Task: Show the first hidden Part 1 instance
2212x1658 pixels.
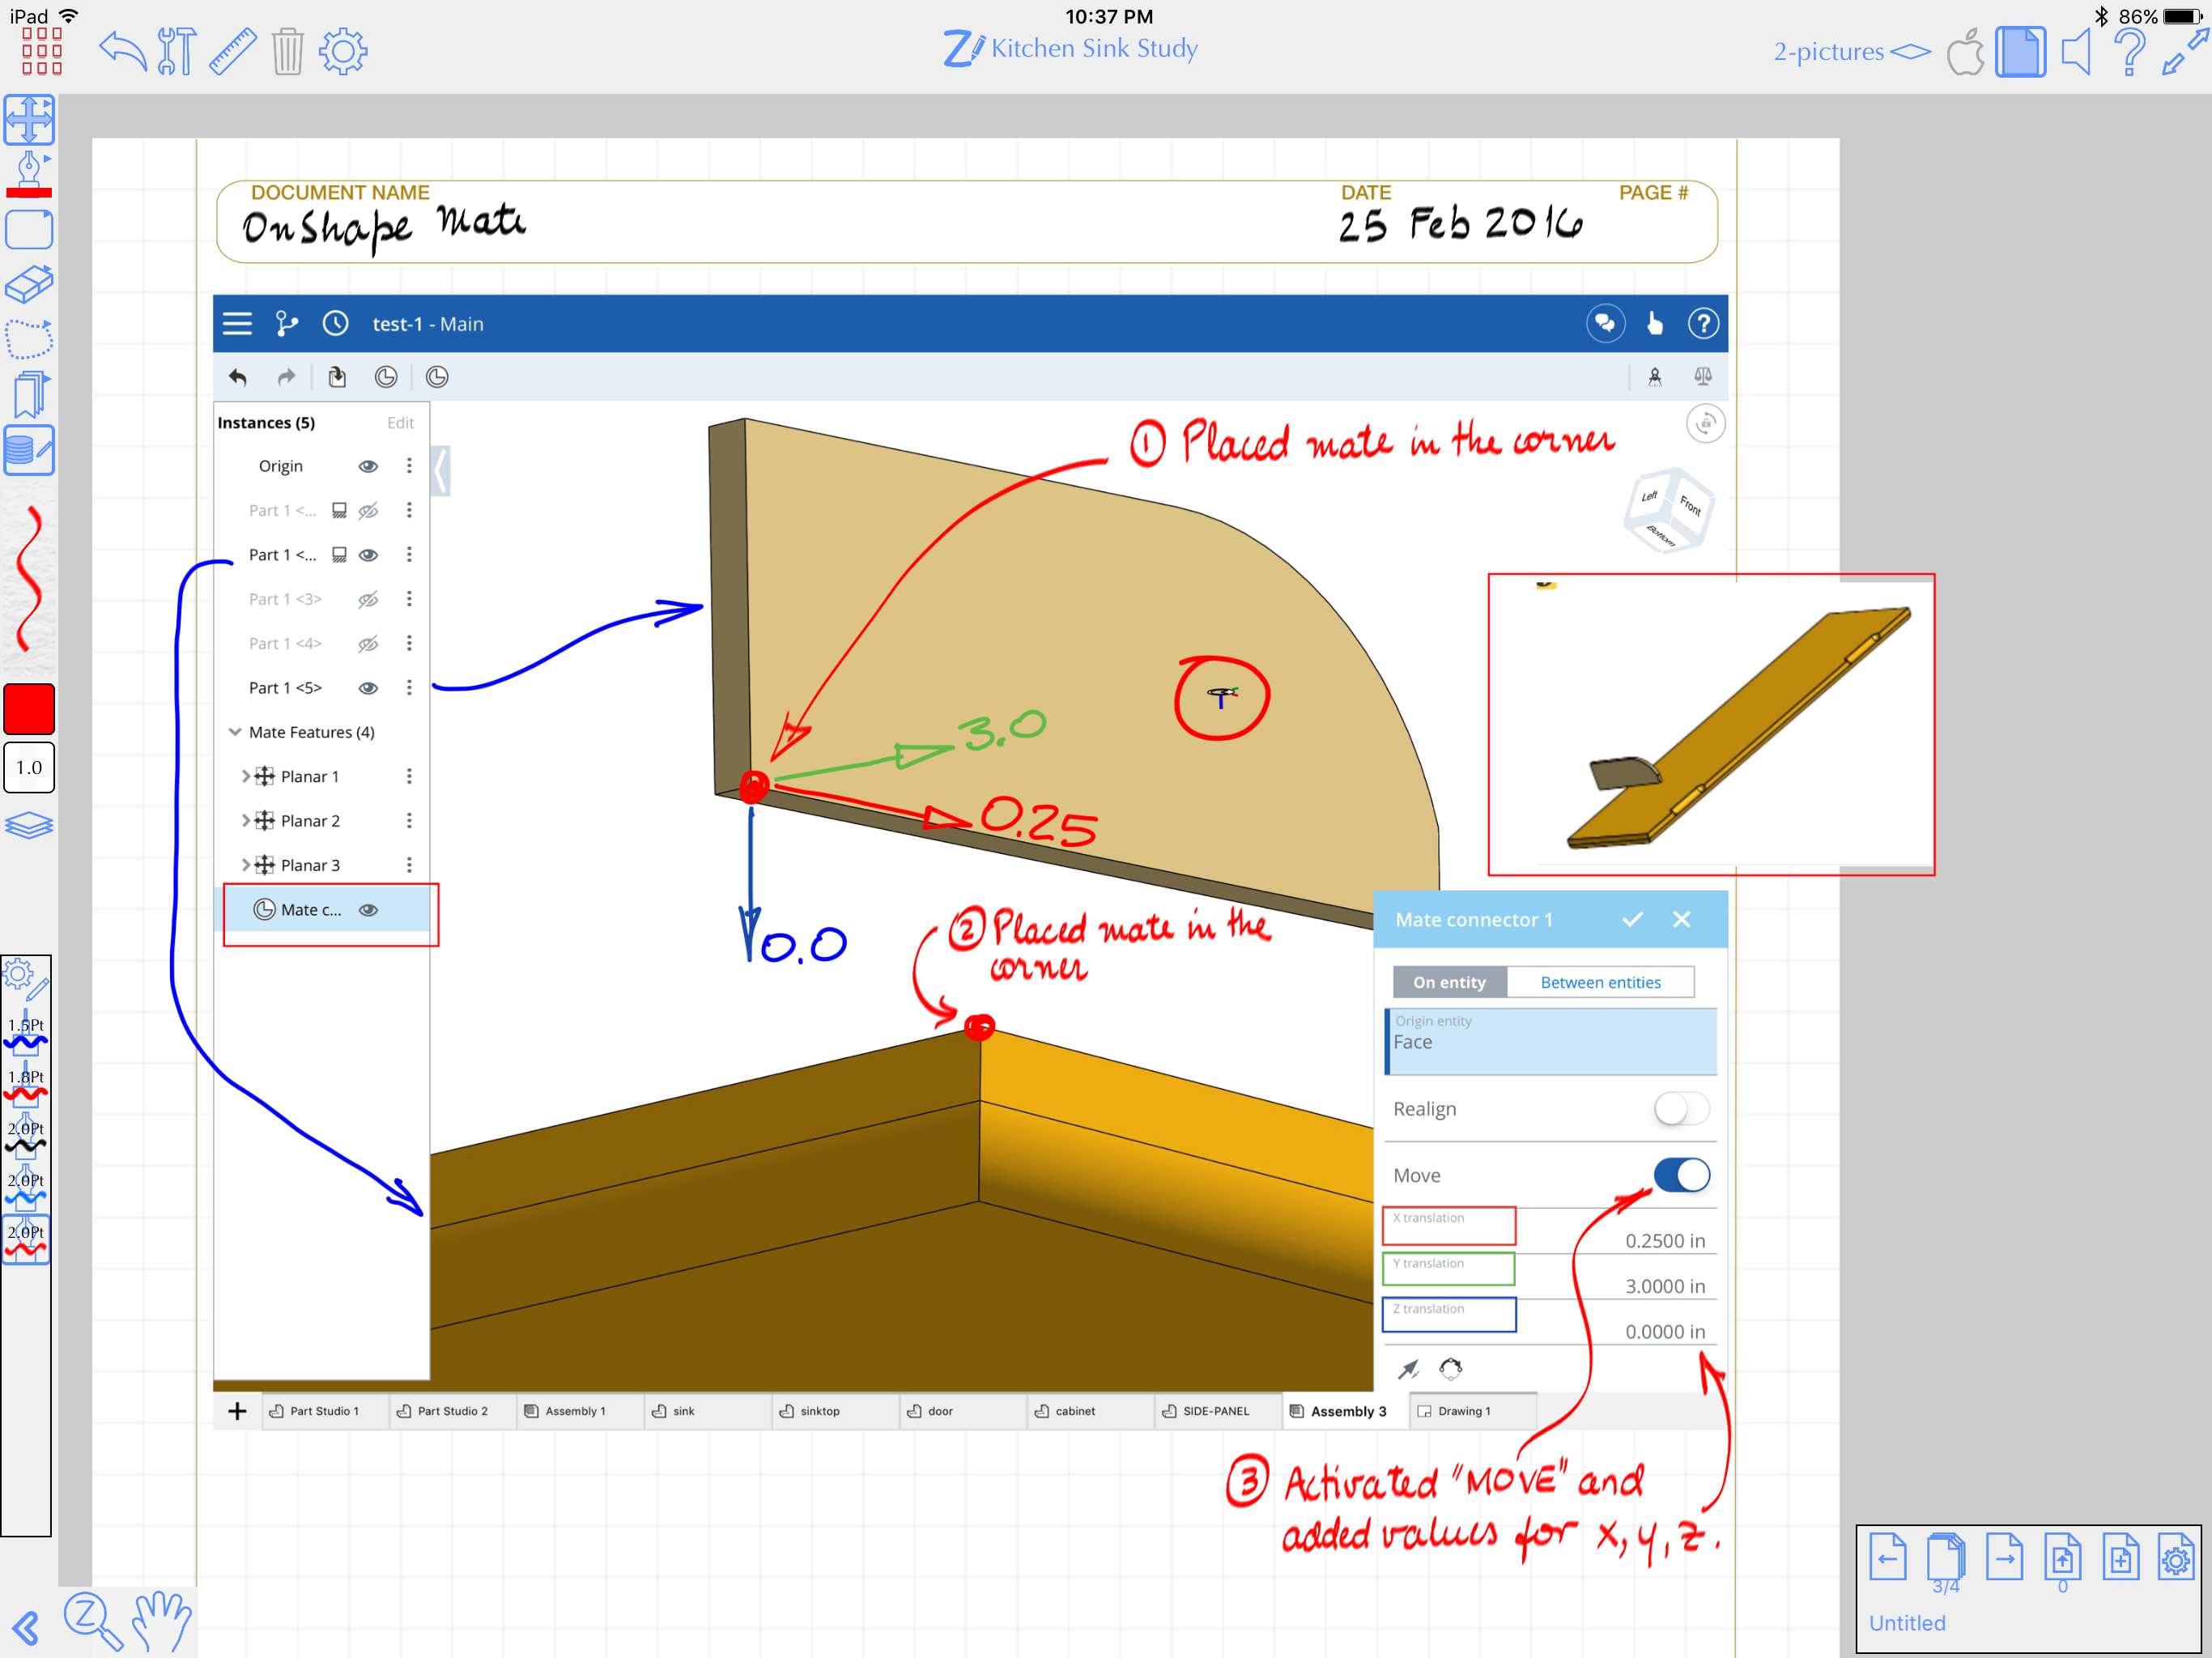Action: point(368,510)
